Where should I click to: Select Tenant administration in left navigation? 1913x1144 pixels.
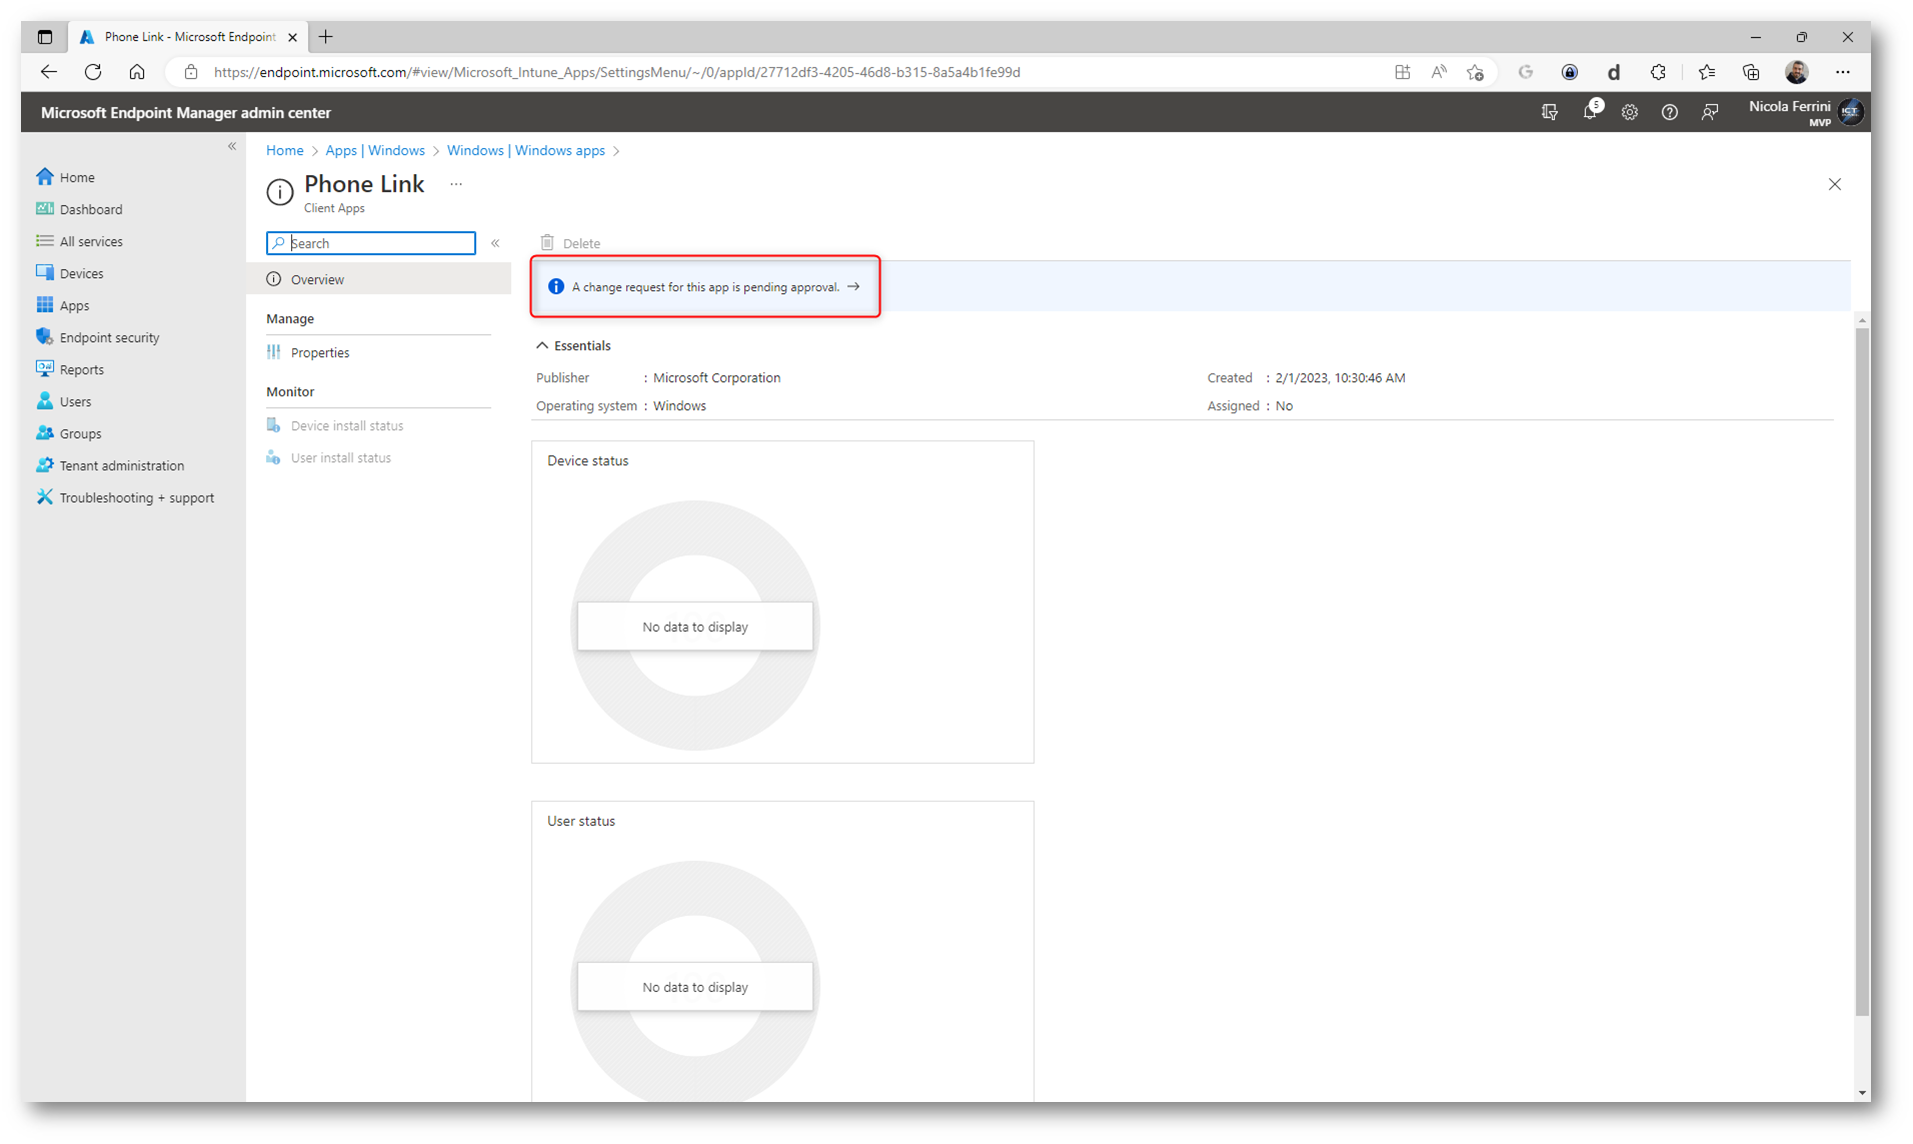click(121, 466)
